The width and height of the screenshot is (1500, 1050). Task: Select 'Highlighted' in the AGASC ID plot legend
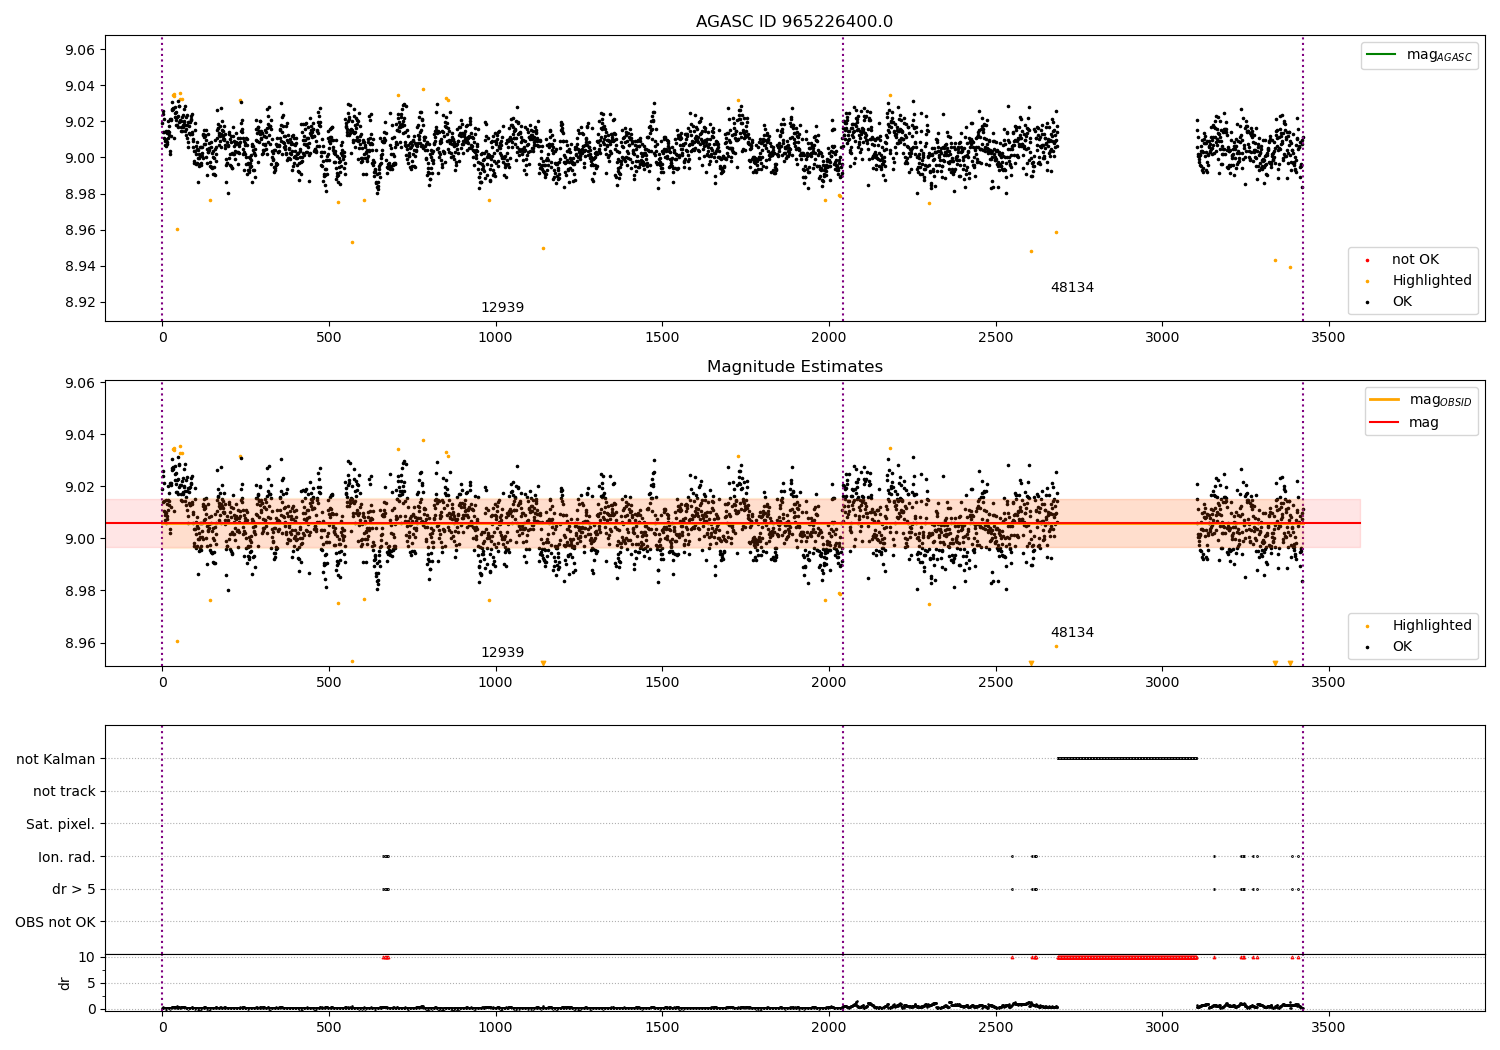pos(1431,281)
